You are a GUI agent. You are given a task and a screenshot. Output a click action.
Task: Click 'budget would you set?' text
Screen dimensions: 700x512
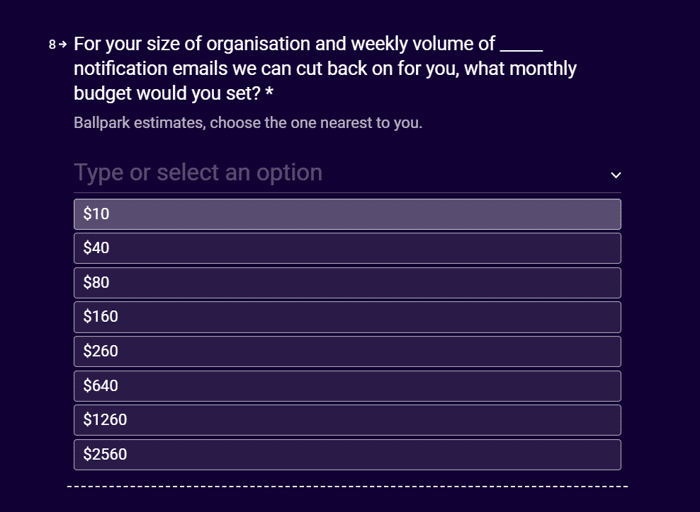point(167,94)
